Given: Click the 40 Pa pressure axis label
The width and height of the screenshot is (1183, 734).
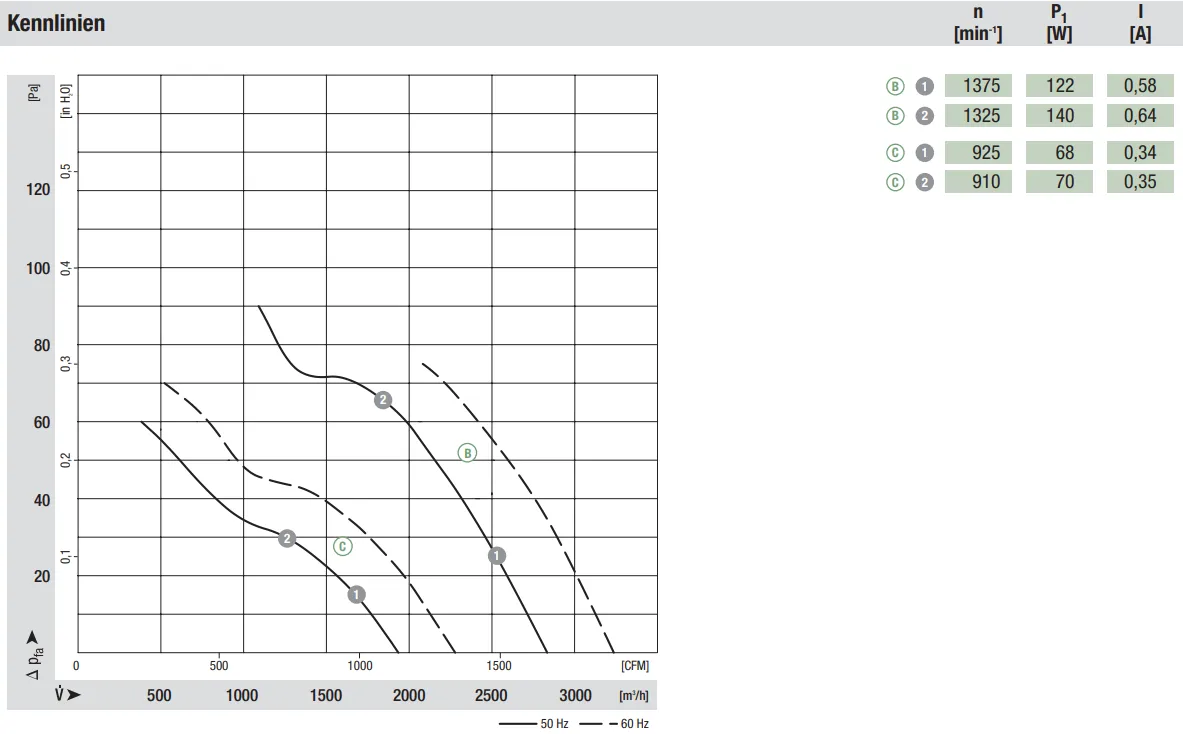Looking at the screenshot, I should (x=42, y=500).
